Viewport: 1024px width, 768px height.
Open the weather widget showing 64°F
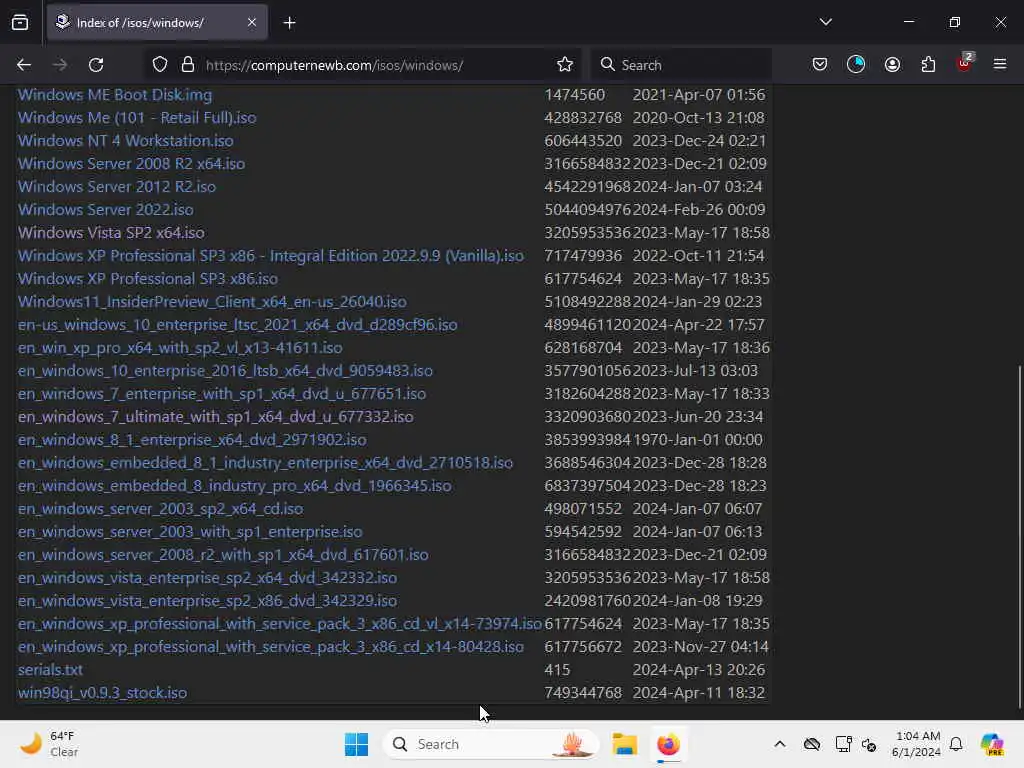tap(49, 744)
